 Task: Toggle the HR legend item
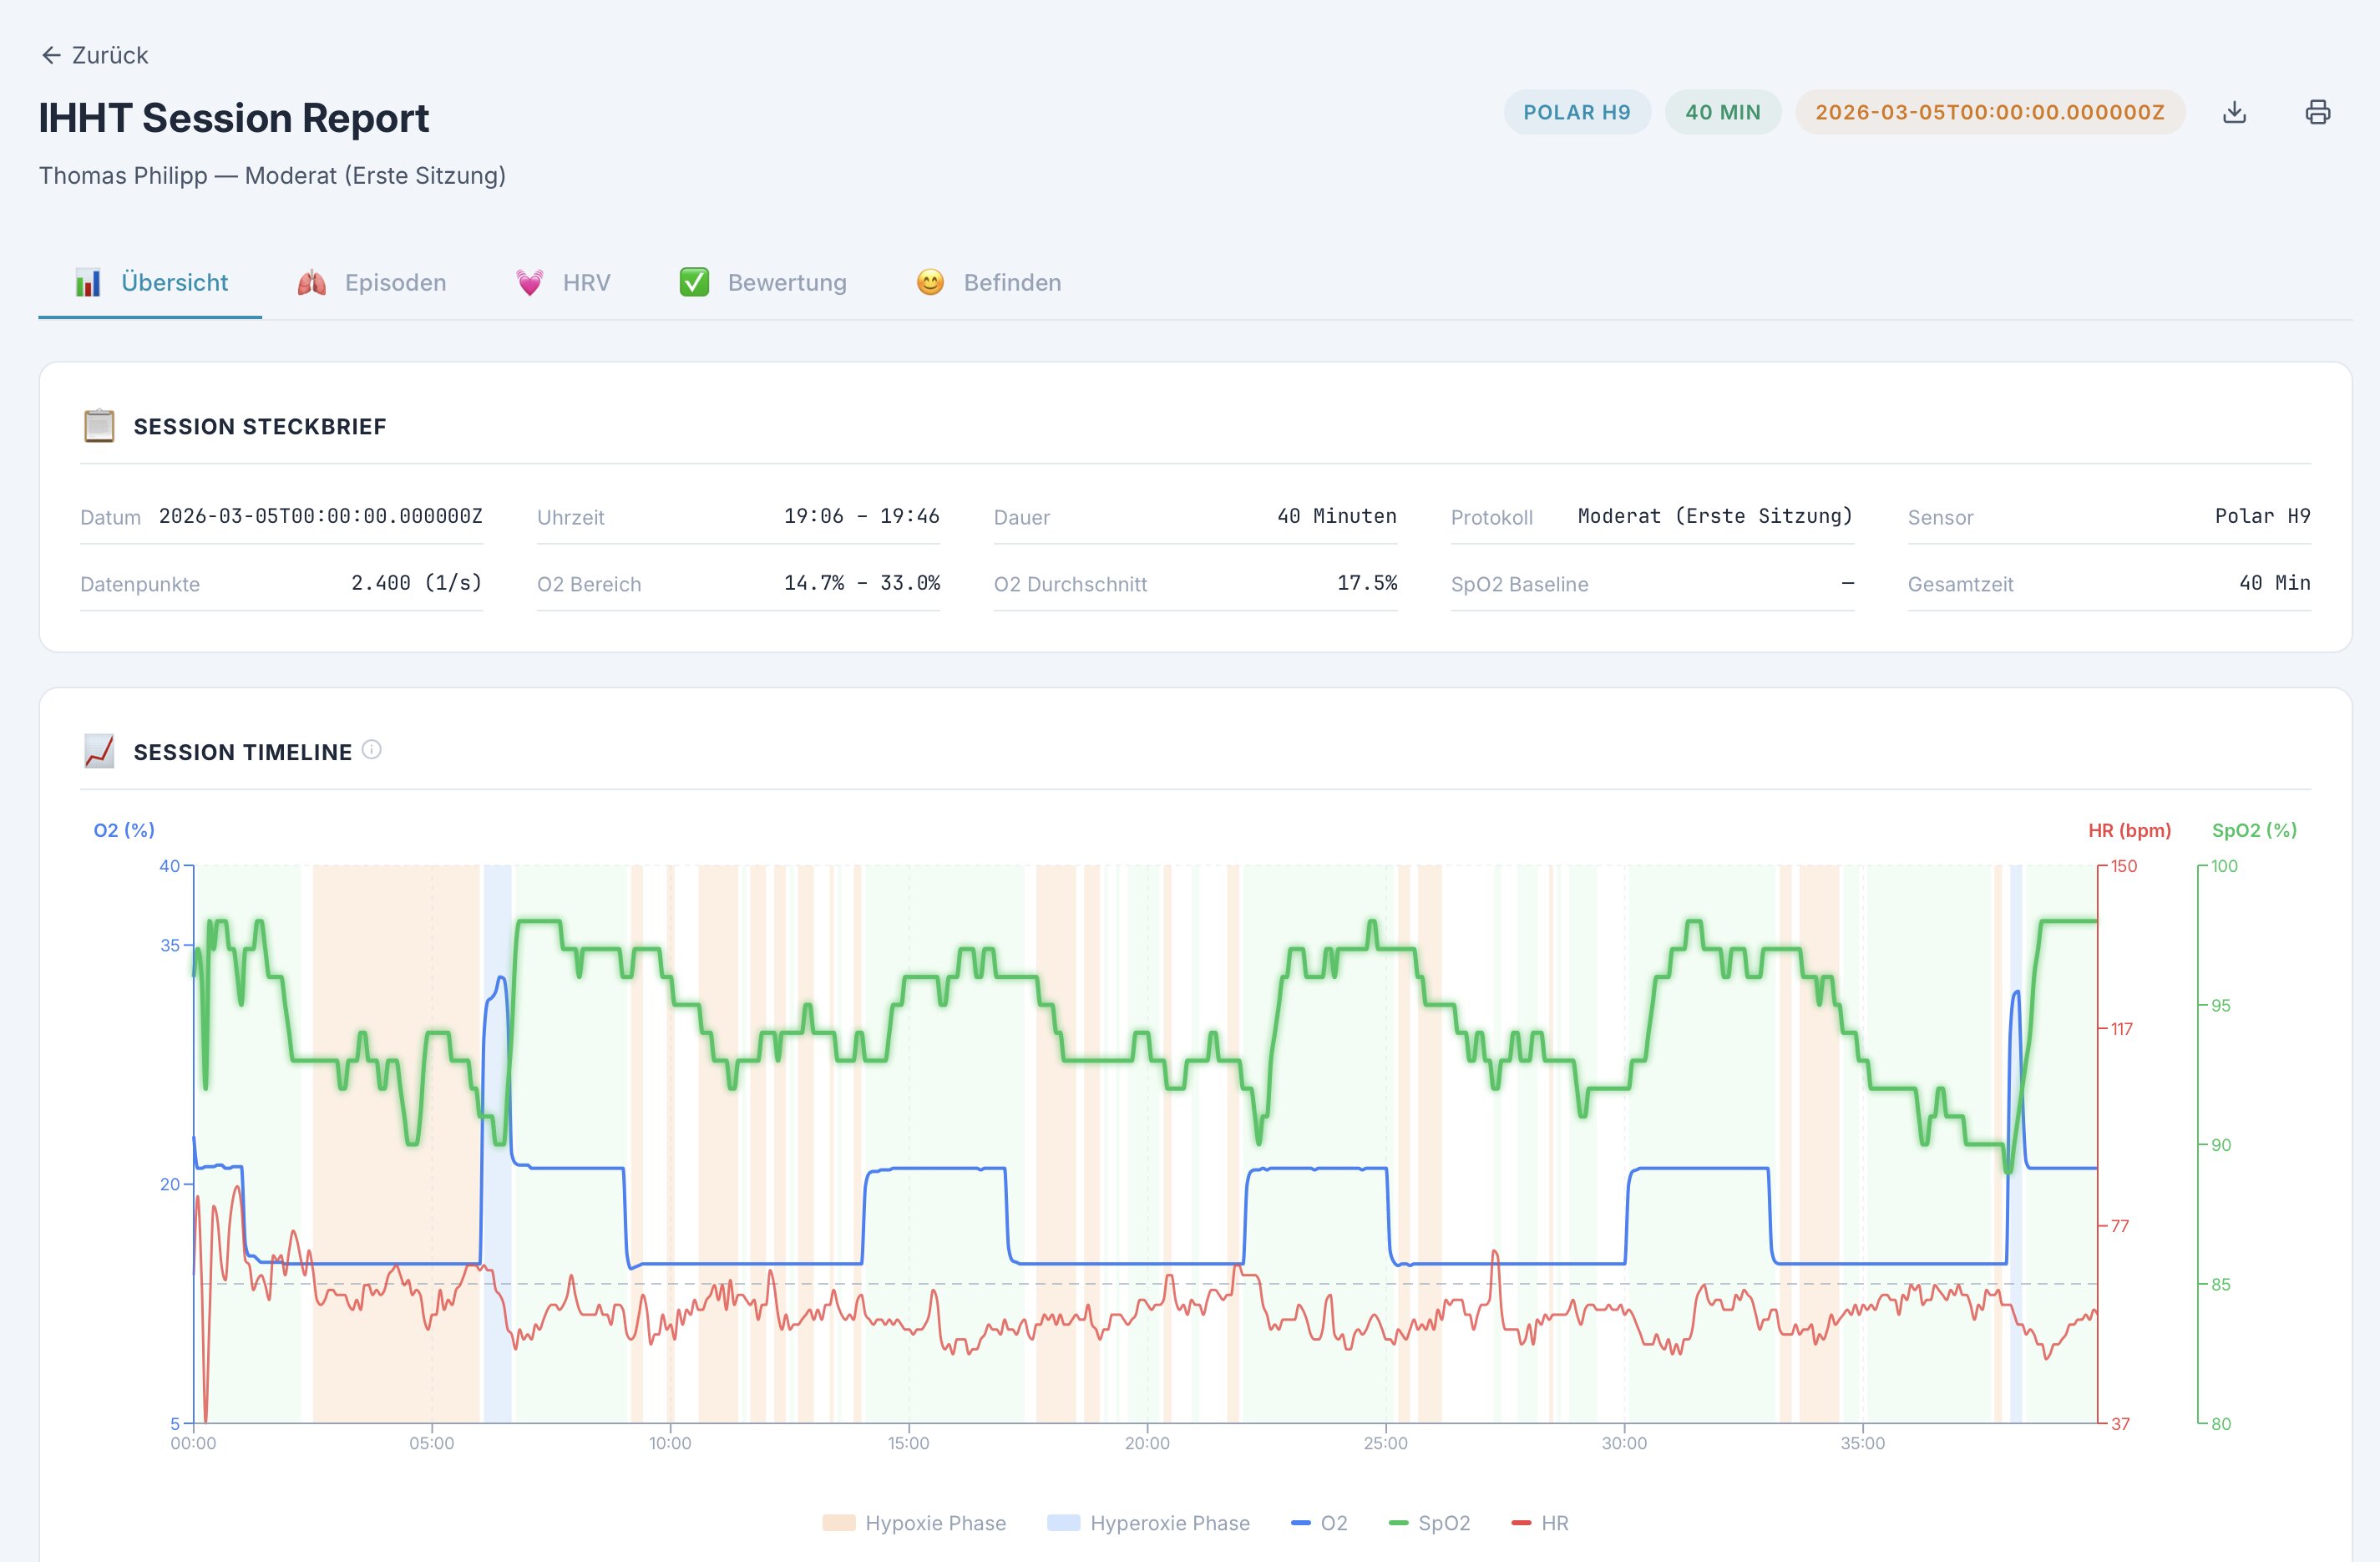pyautogui.click(x=1541, y=1523)
